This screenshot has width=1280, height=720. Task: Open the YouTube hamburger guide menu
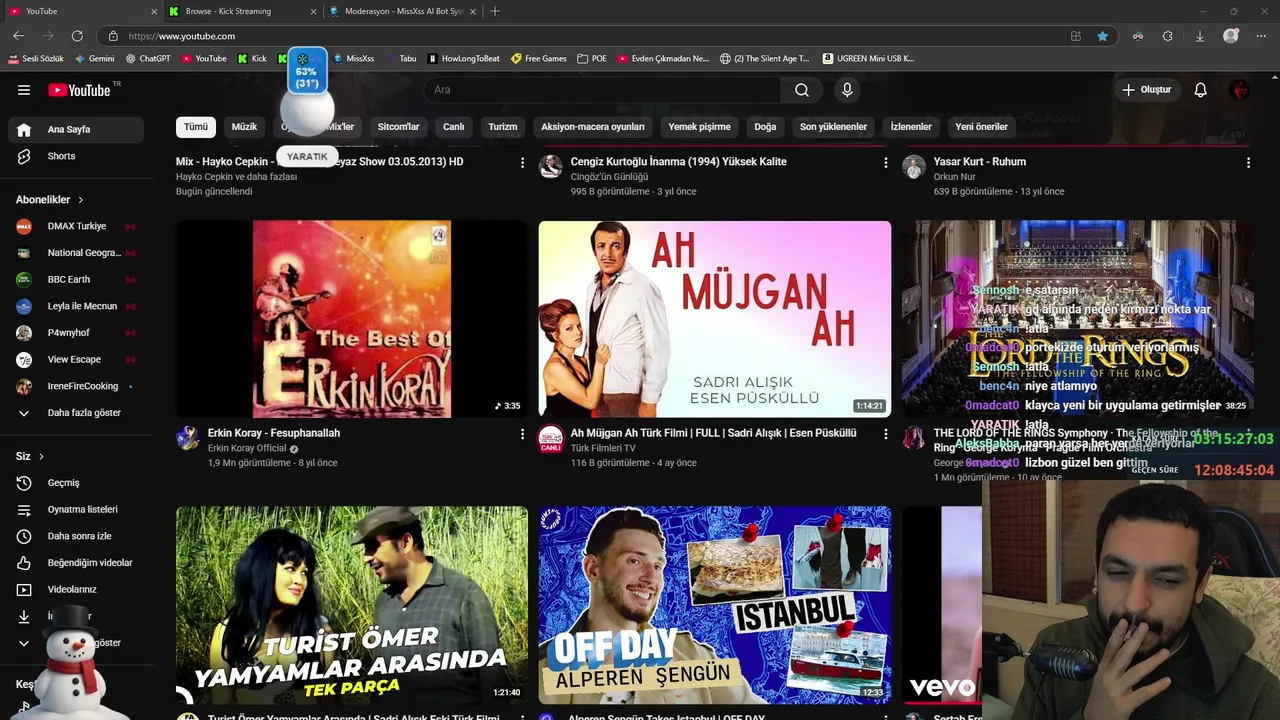coord(24,90)
